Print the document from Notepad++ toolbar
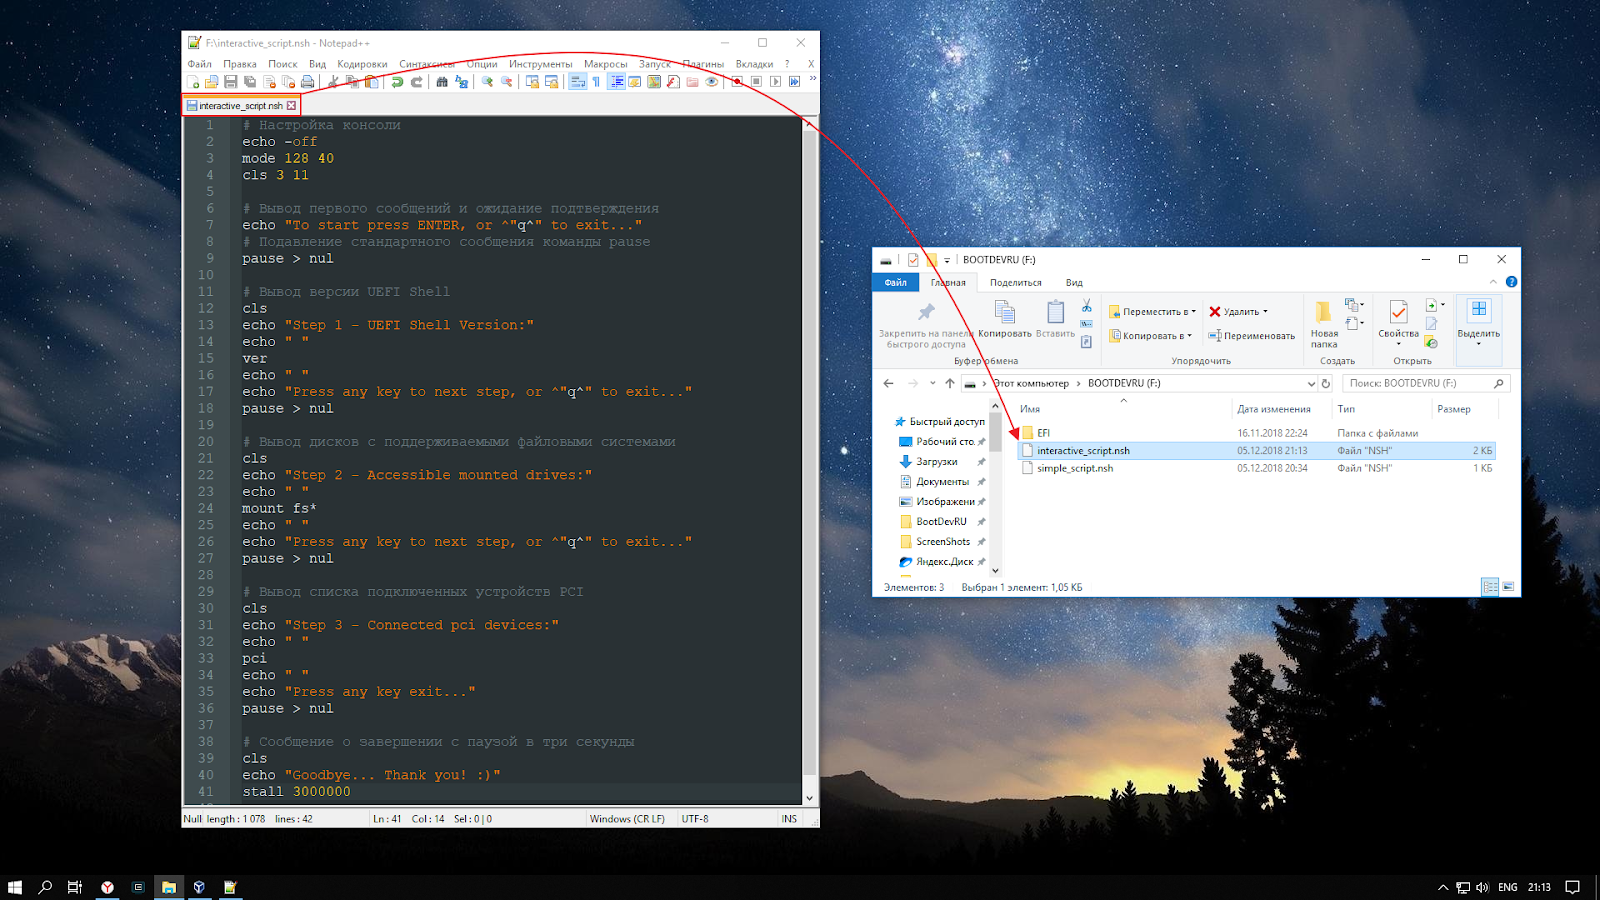This screenshot has width=1600, height=900. tap(308, 82)
